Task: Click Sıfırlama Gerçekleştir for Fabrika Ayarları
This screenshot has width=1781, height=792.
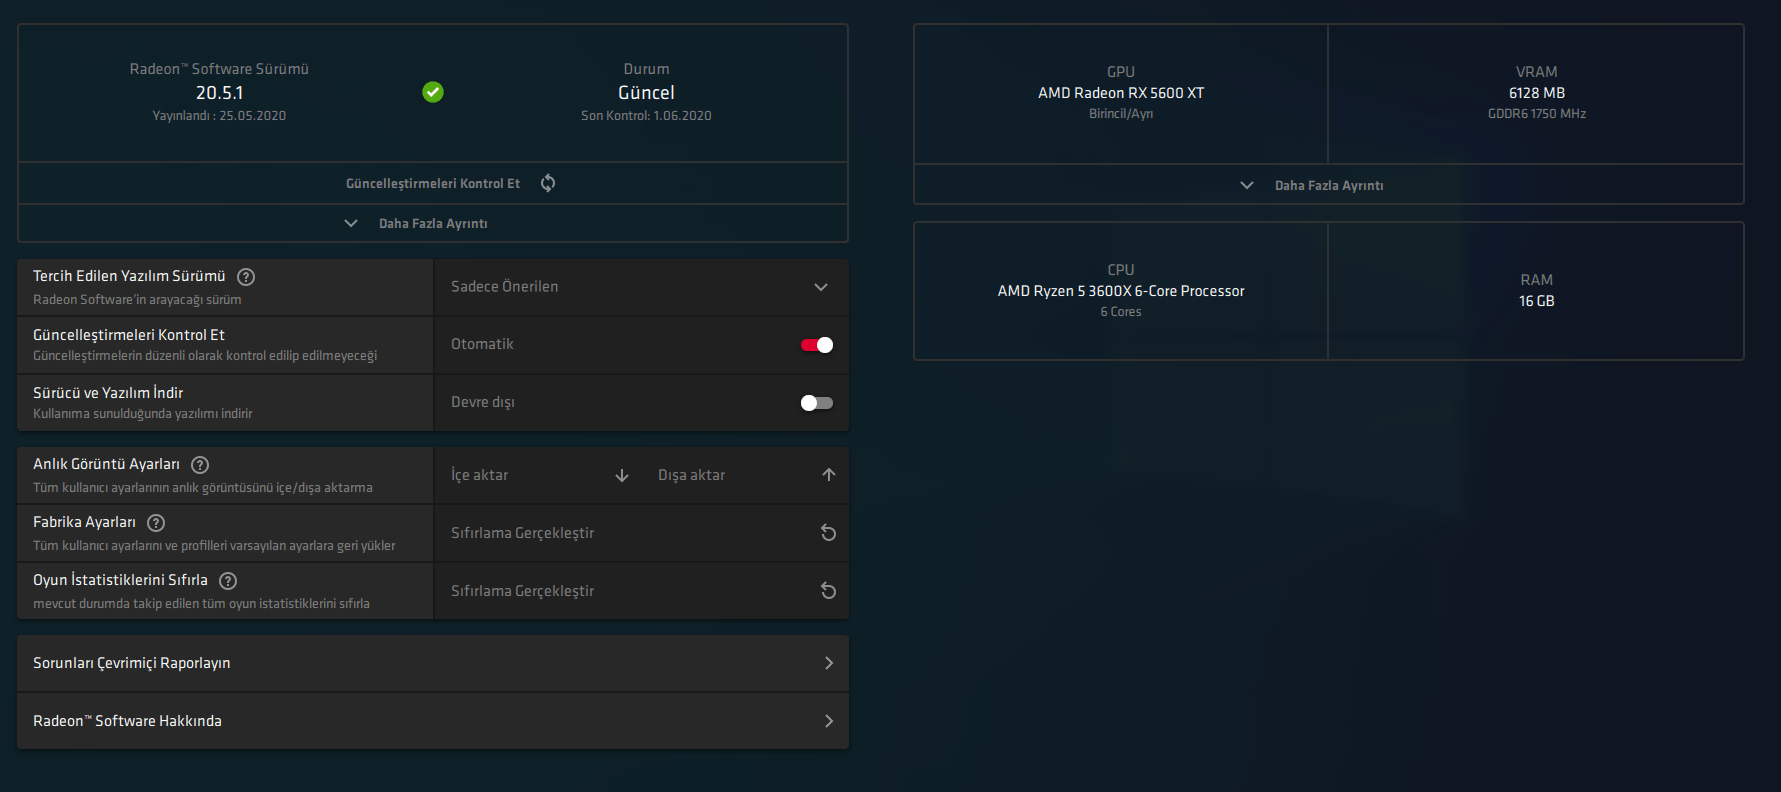Action: pos(641,533)
